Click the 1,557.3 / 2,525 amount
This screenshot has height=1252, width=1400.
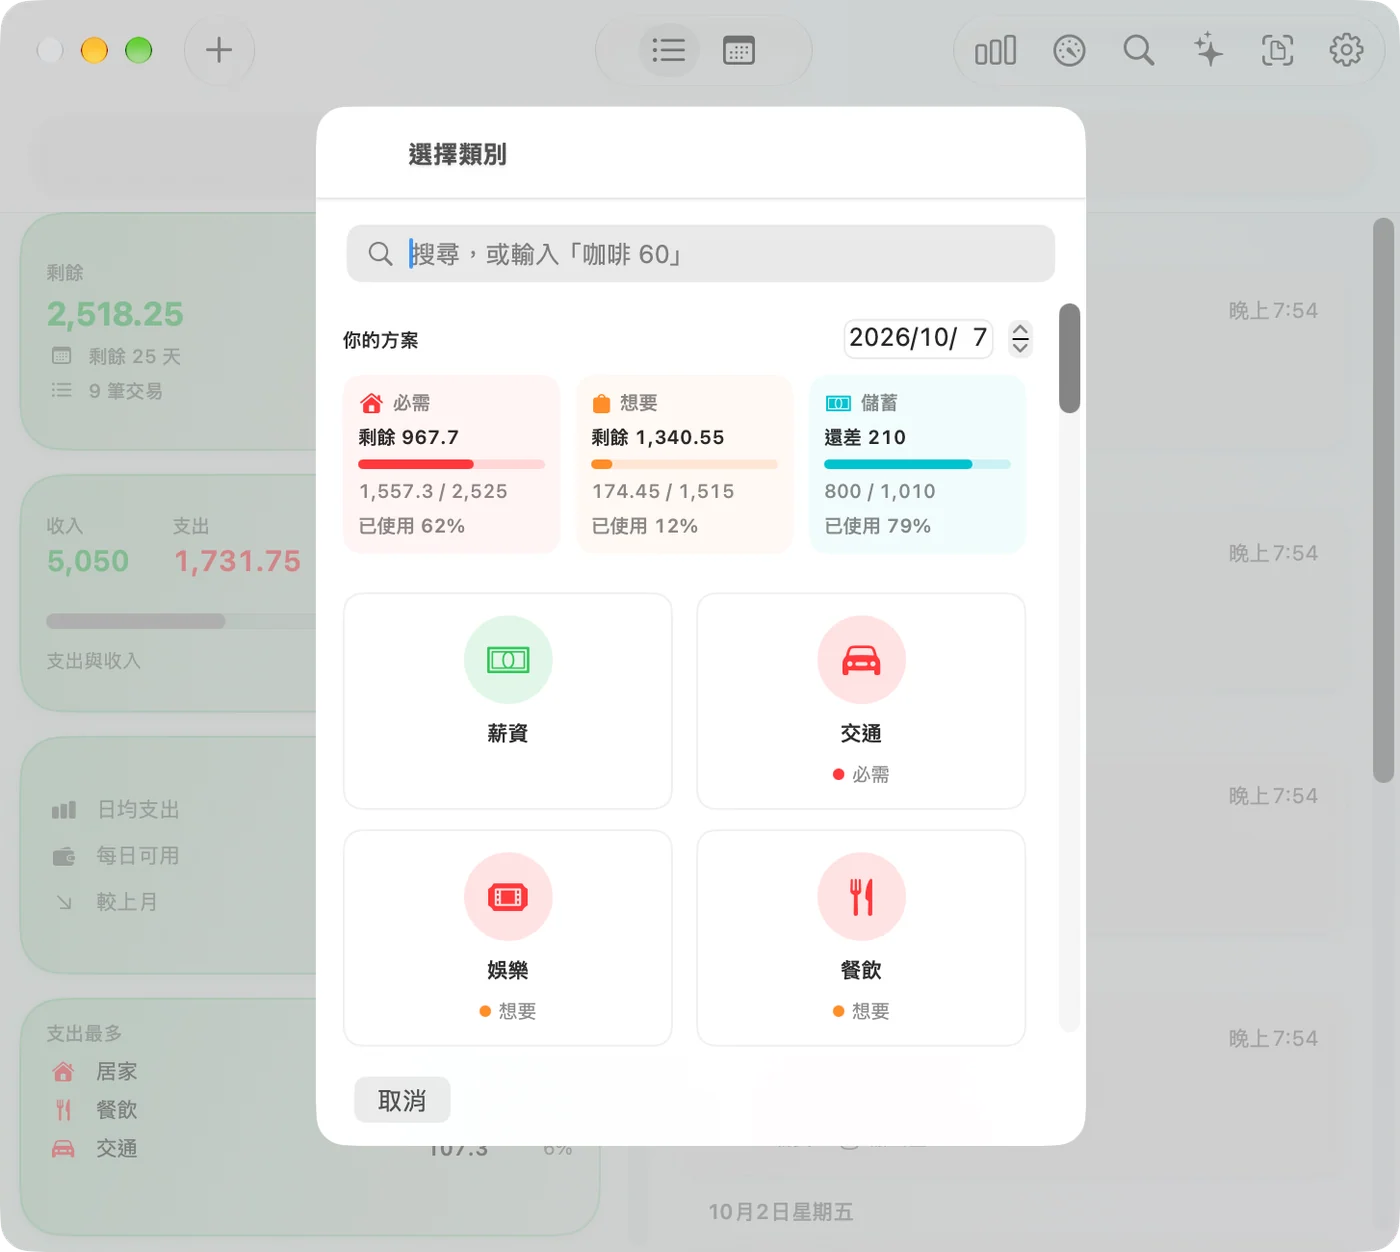433,491
